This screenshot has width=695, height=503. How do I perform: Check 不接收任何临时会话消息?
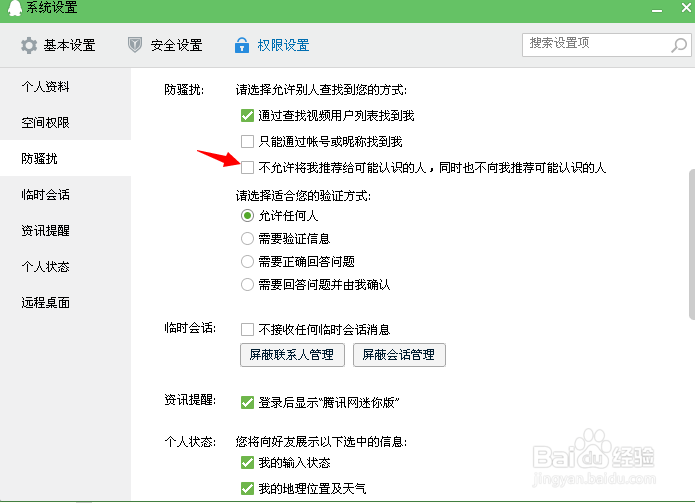click(x=247, y=329)
